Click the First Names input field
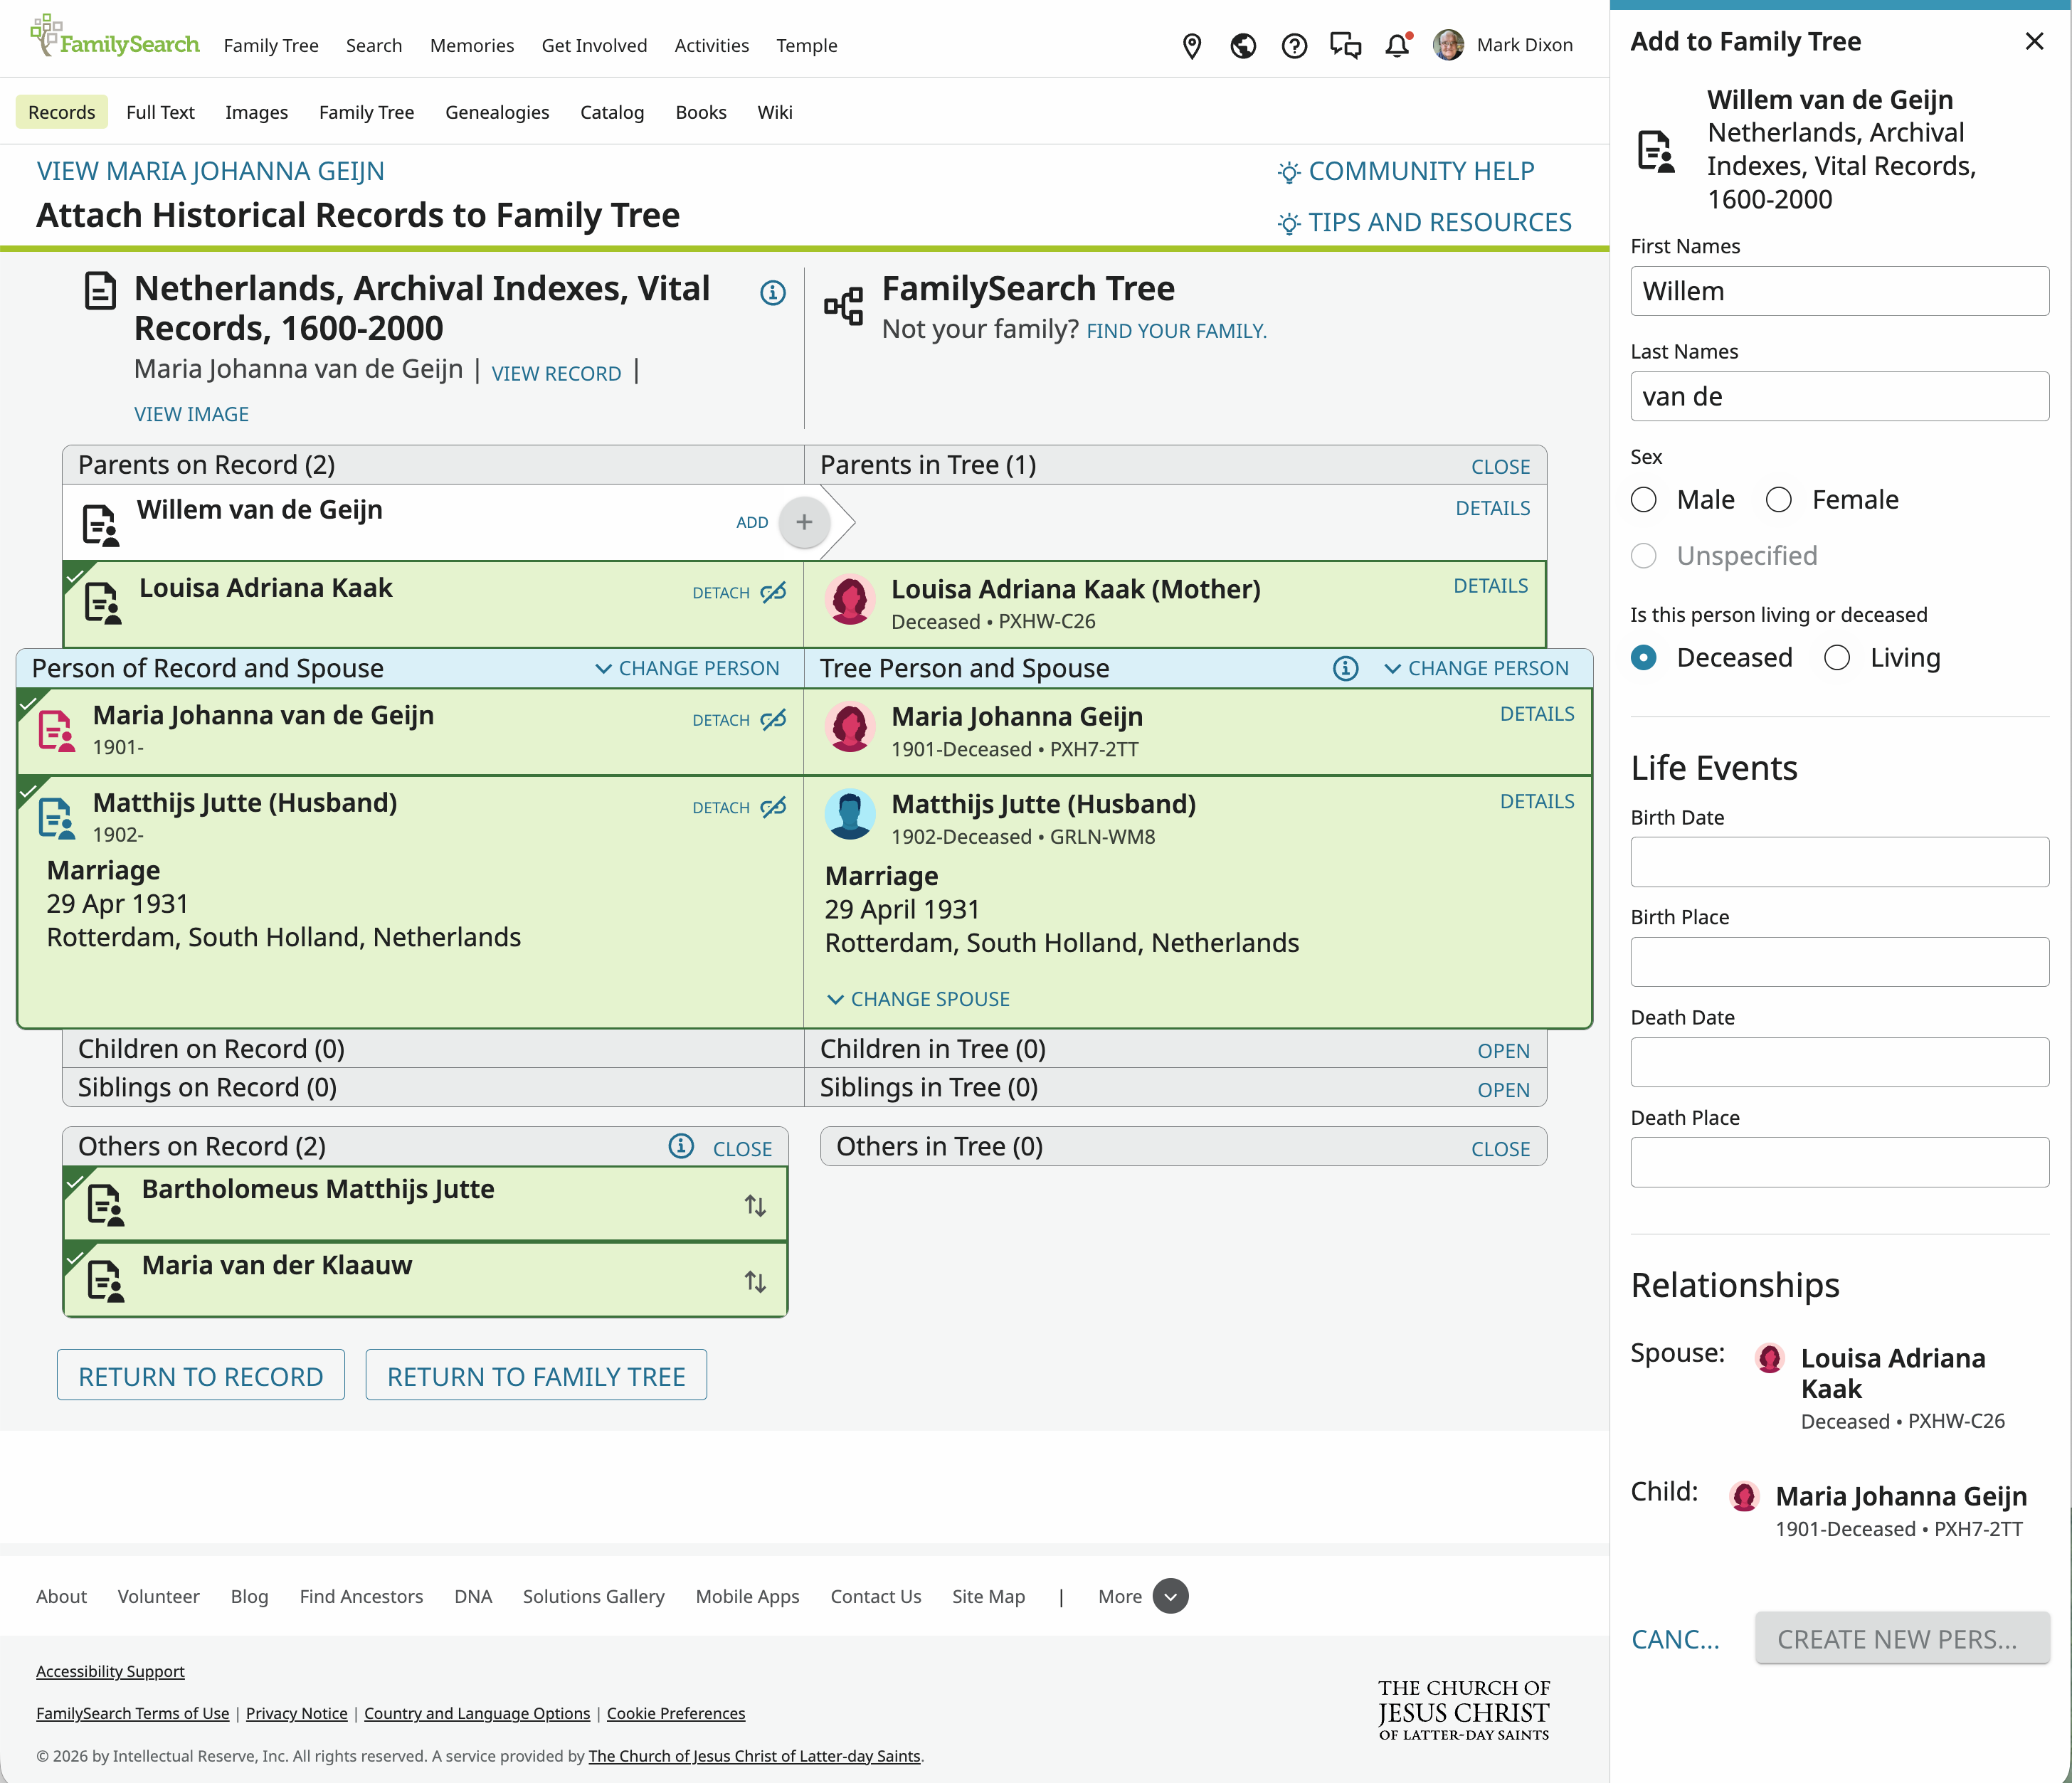 (x=1839, y=291)
